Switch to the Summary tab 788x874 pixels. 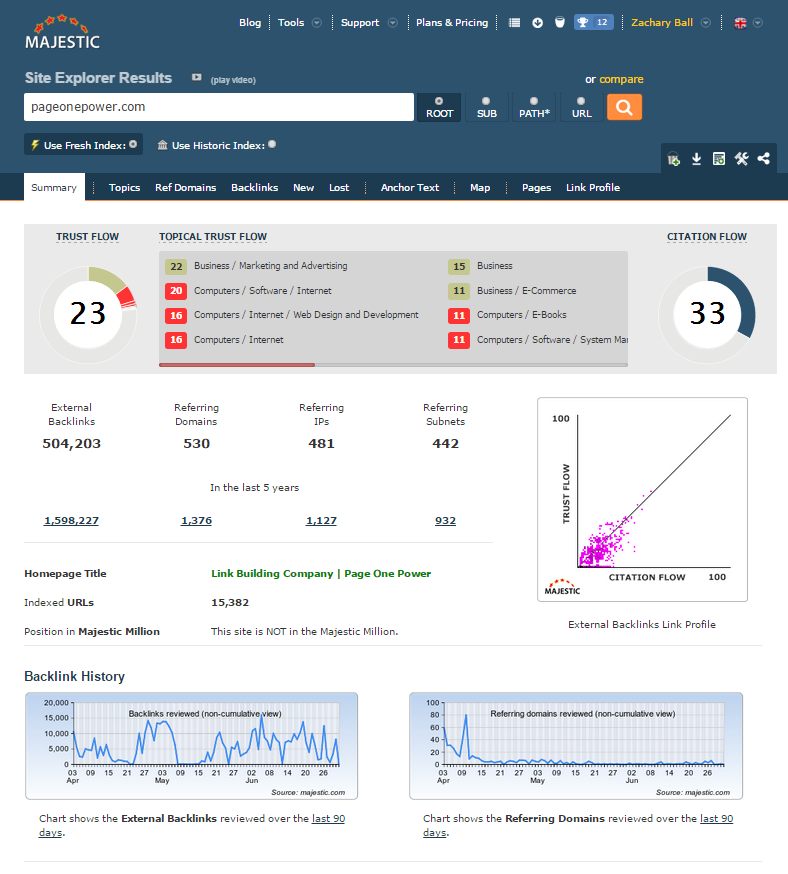click(54, 187)
